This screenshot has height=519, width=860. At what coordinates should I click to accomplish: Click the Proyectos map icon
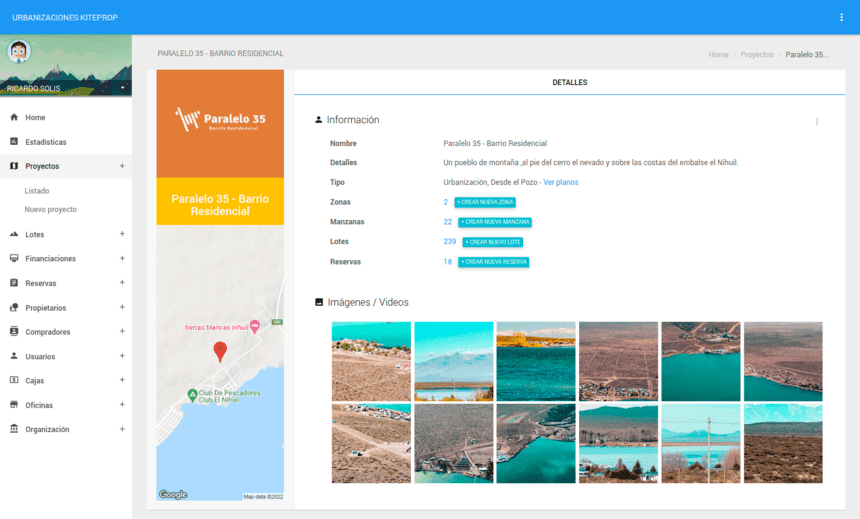[x=14, y=166]
